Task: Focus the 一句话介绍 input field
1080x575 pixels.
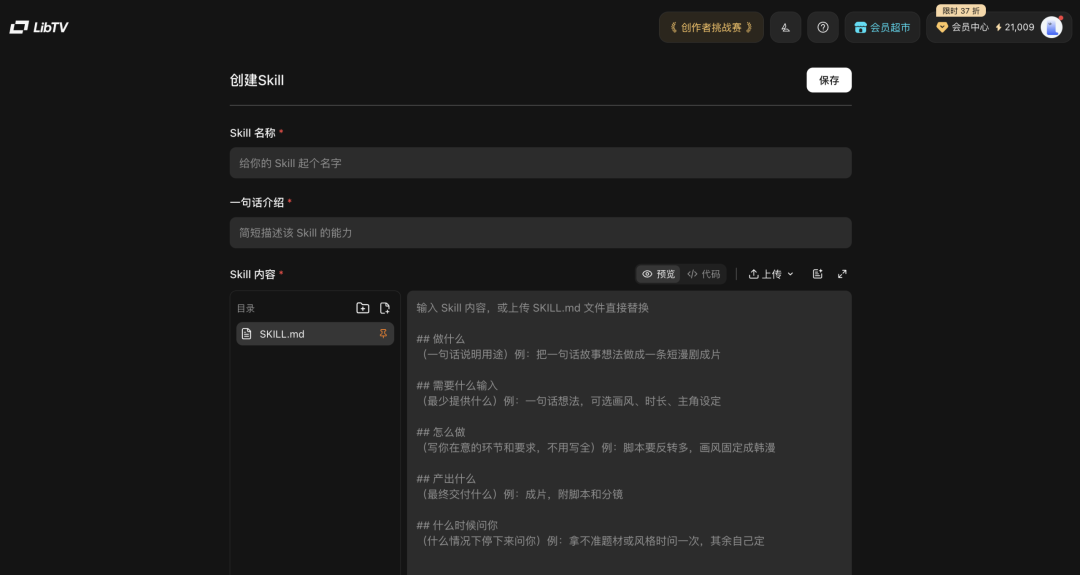Action: click(x=540, y=233)
